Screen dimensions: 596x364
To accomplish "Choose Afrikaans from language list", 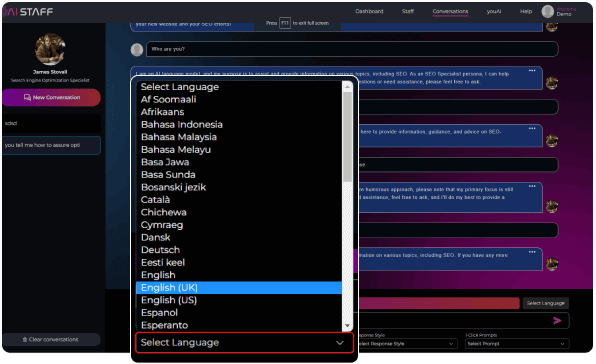I will tap(239, 112).
